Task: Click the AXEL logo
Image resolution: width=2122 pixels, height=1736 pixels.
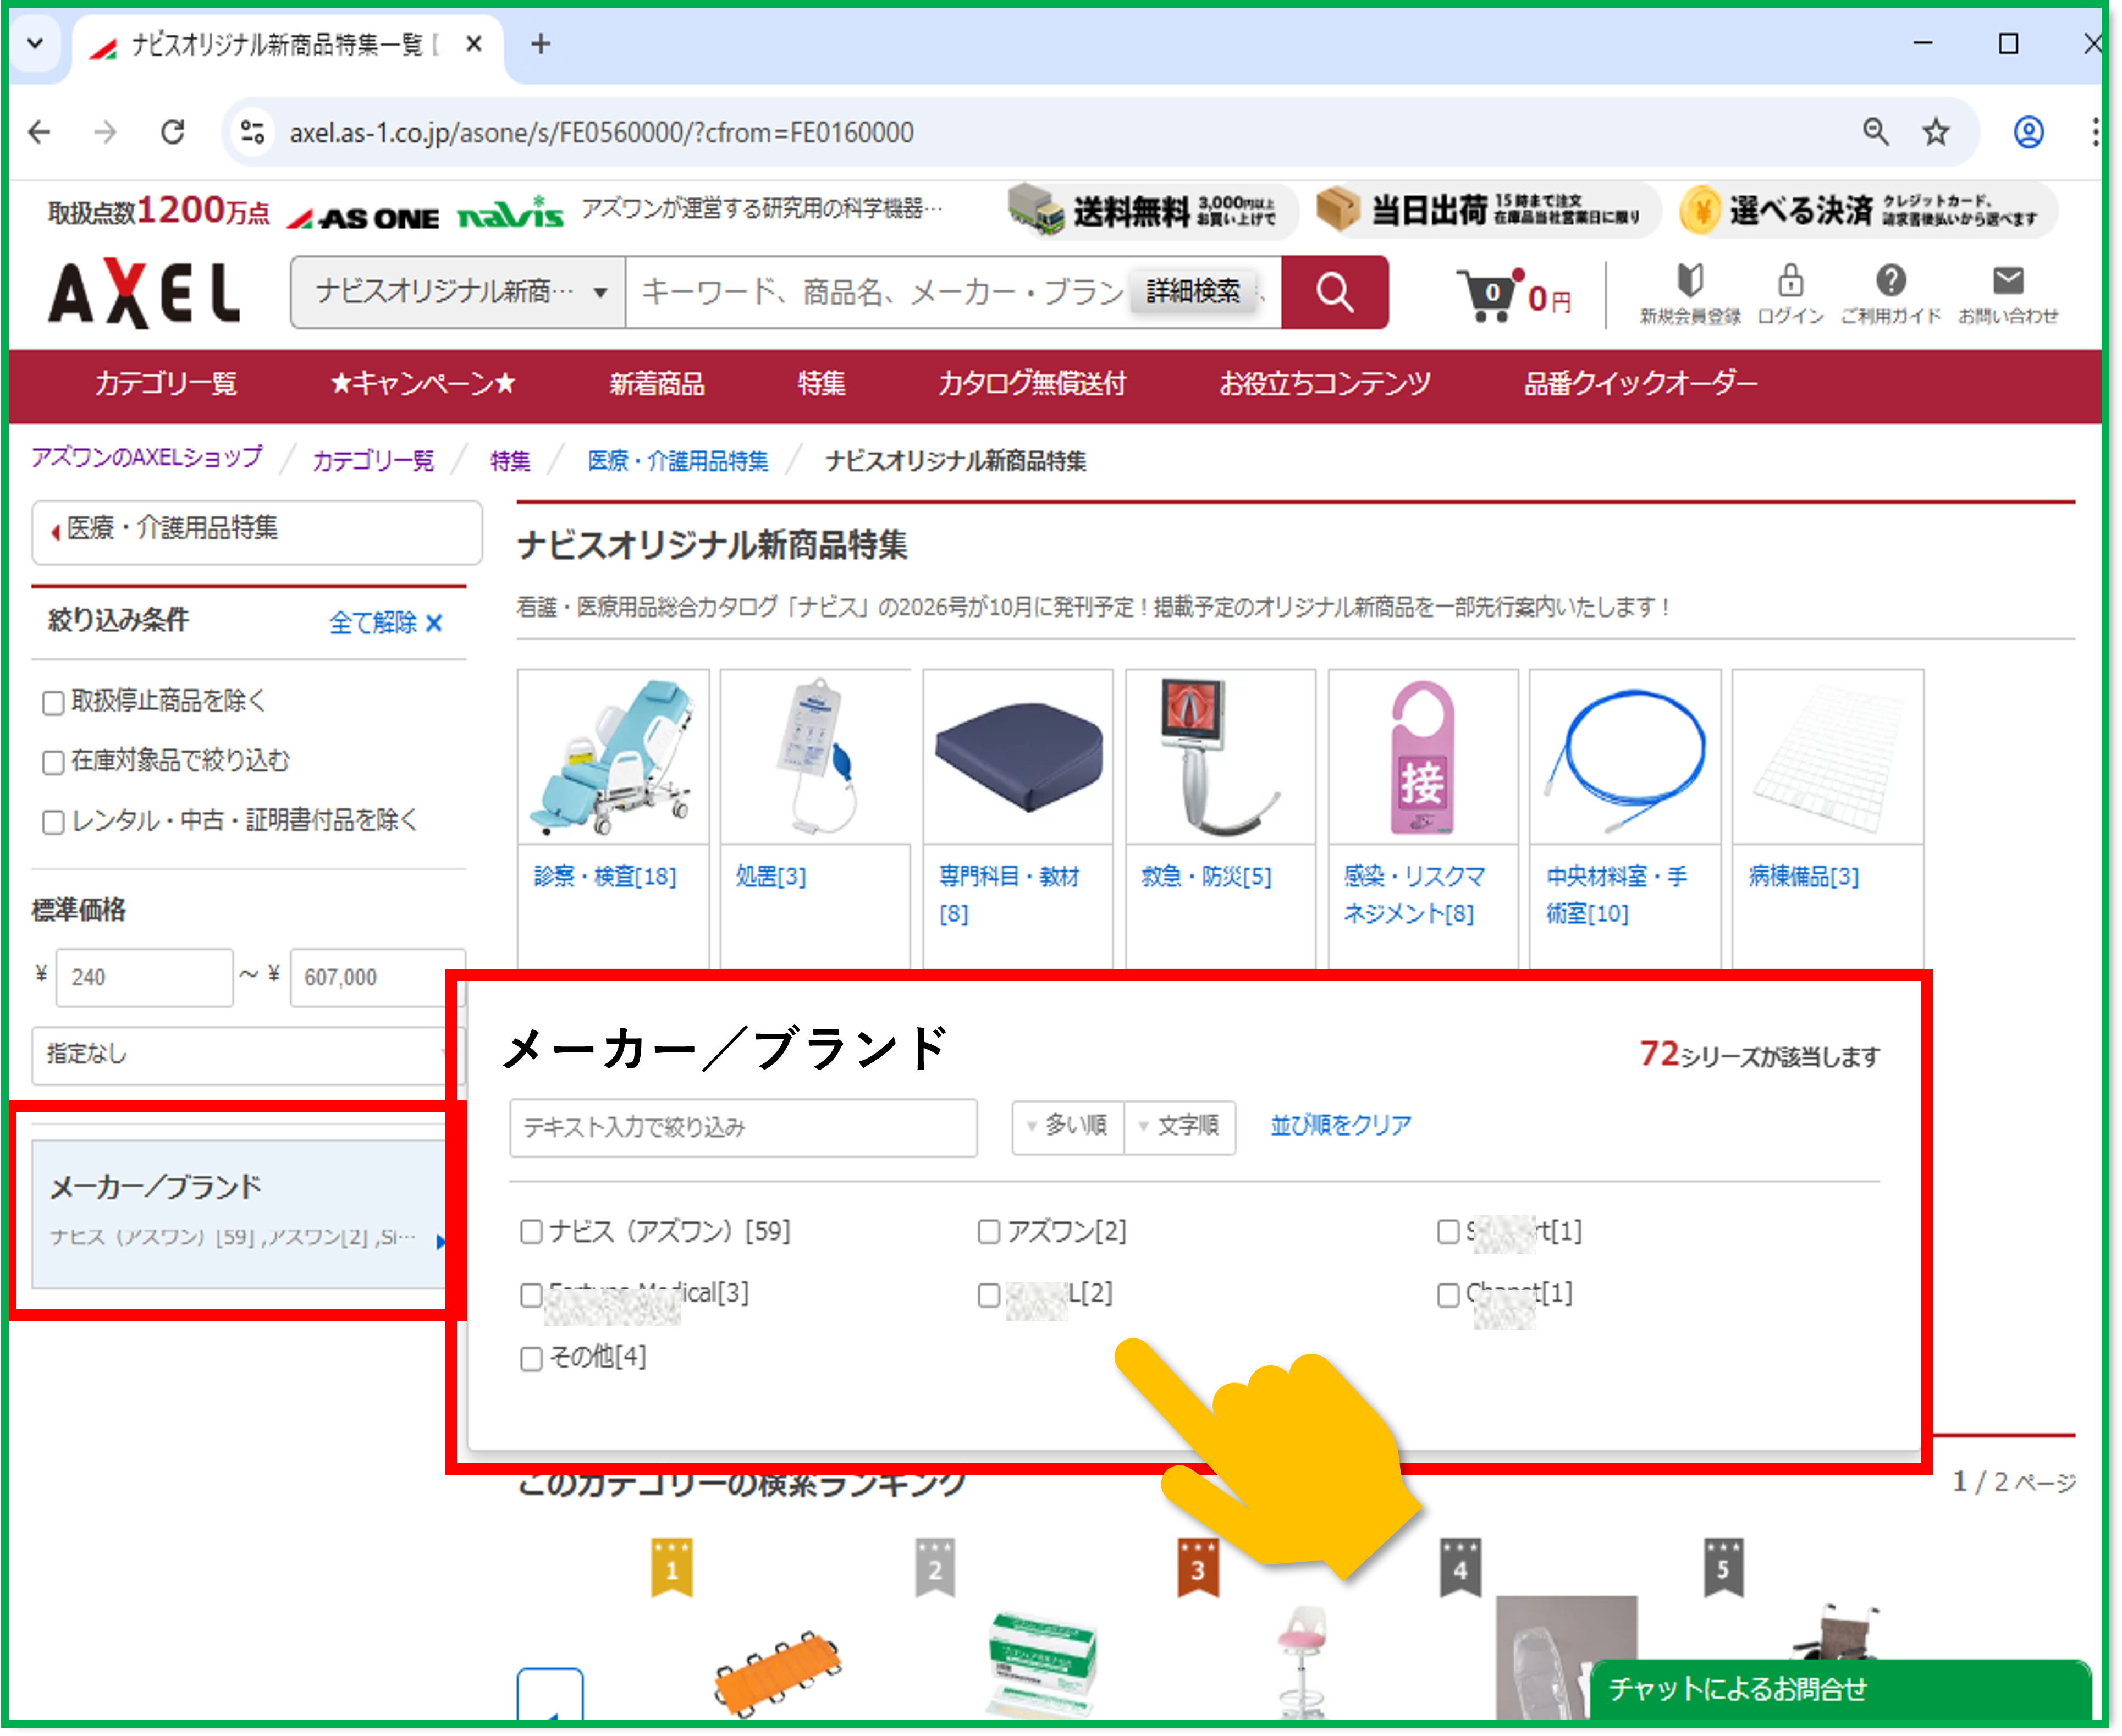Action: [145, 293]
